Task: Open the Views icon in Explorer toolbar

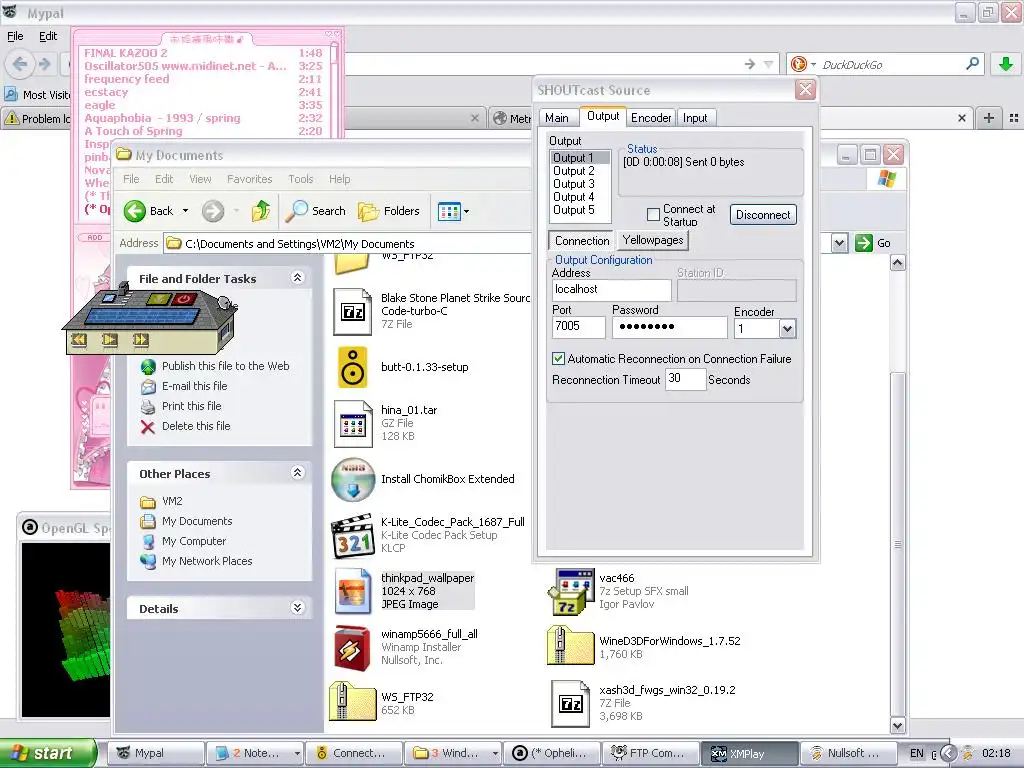Action: tap(449, 212)
